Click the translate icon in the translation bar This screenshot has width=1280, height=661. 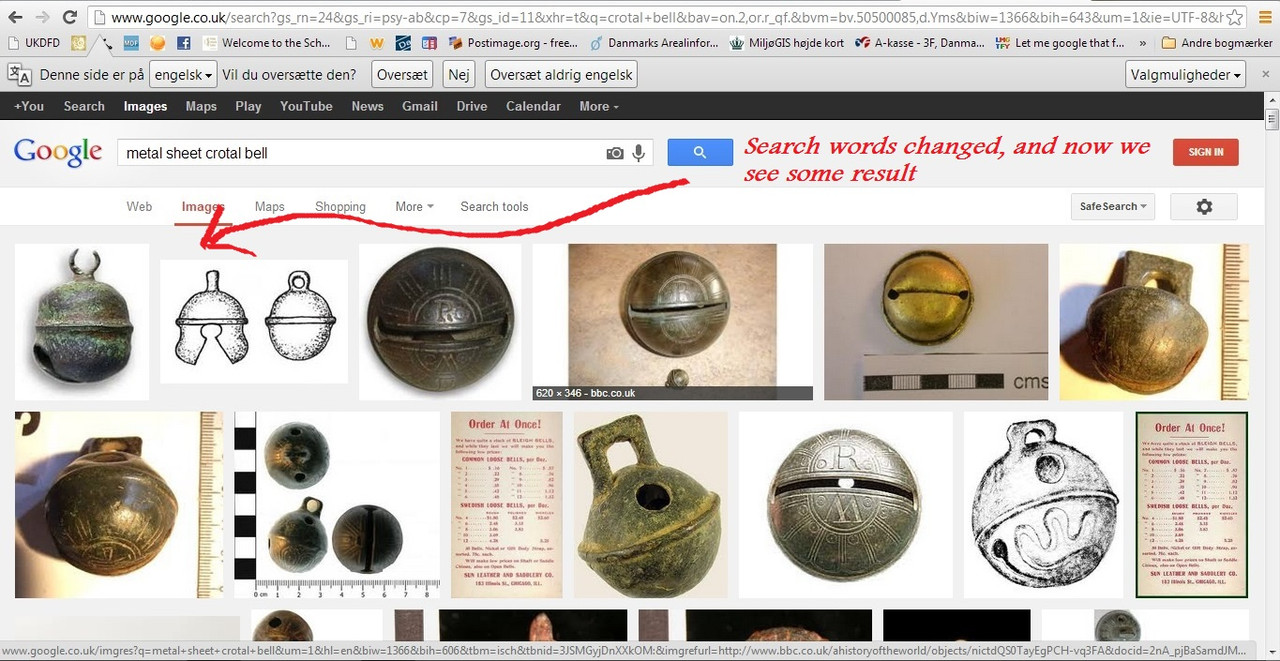click(19, 74)
